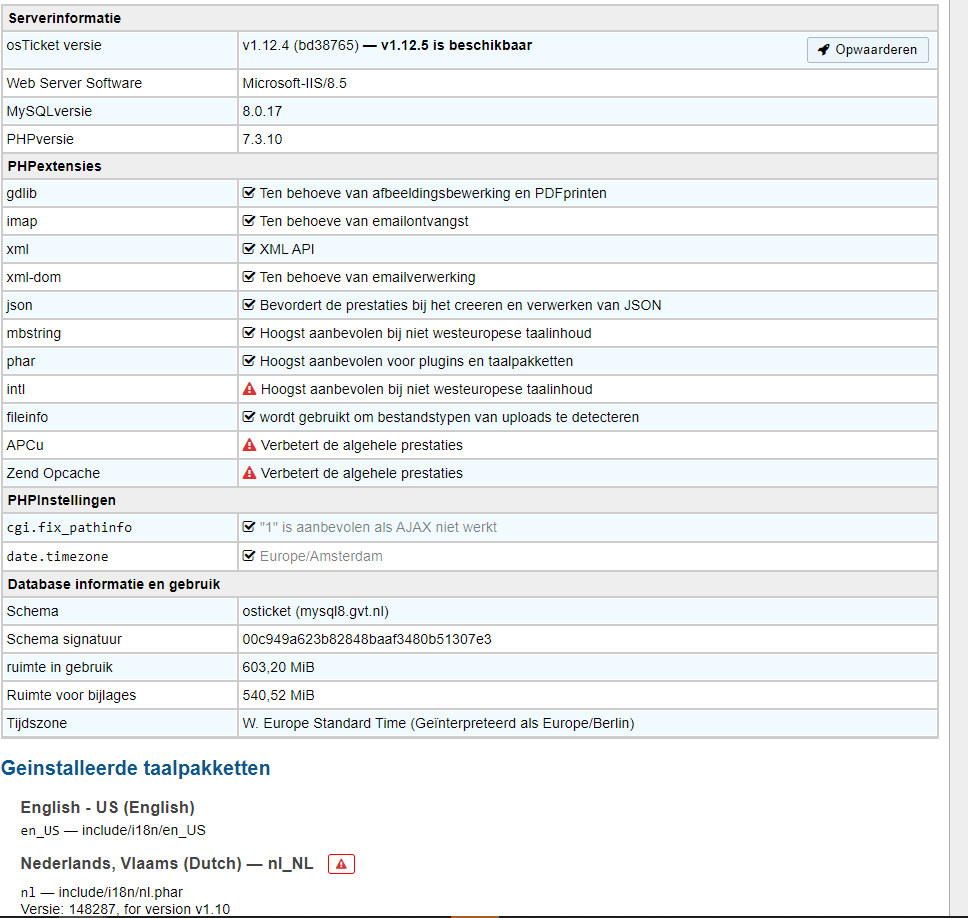This screenshot has width=968, height=918.
Task: Click the cgi.fix_pathinfo check icon
Action: point(249,527)
